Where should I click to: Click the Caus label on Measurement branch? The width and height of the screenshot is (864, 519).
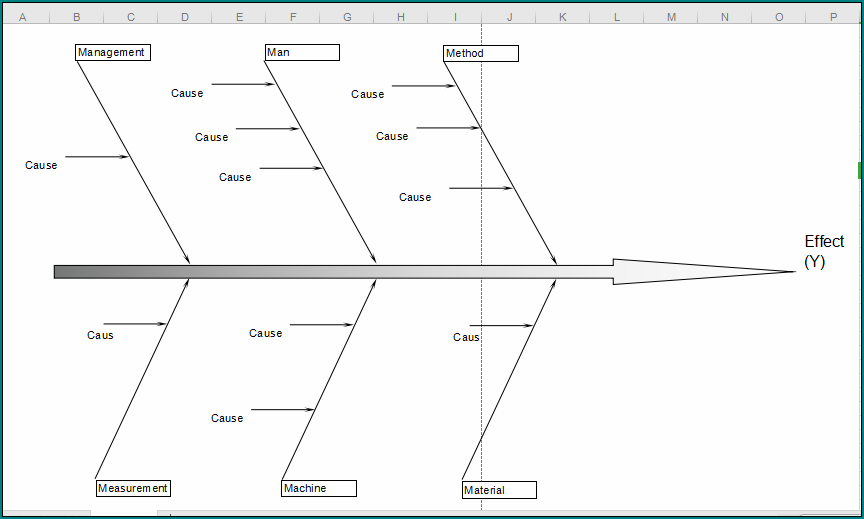tap(100, 335)
